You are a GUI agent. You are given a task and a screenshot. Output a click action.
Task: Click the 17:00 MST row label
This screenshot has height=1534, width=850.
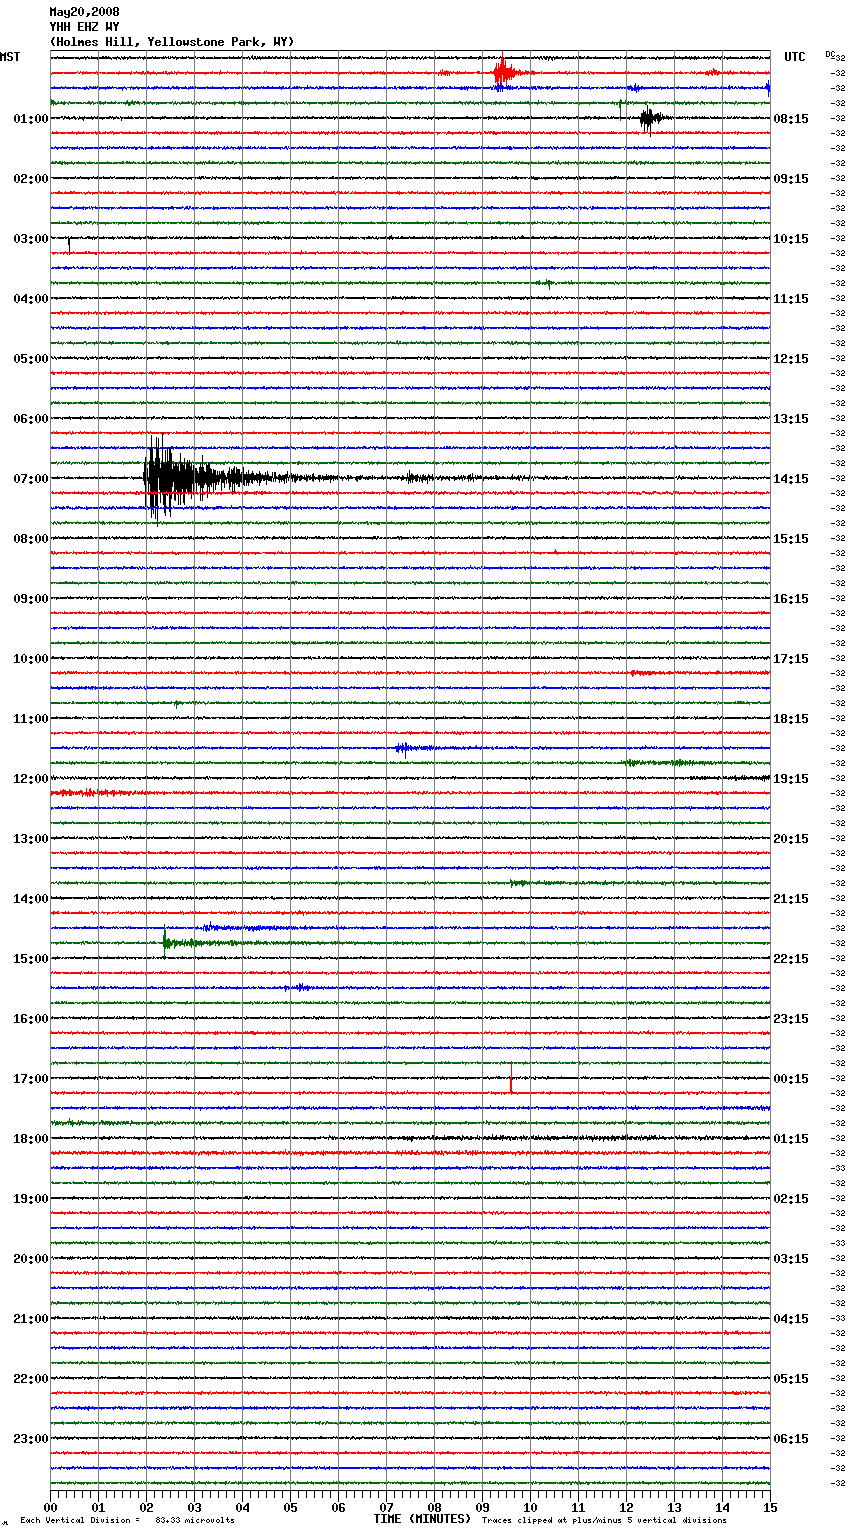31,1079
